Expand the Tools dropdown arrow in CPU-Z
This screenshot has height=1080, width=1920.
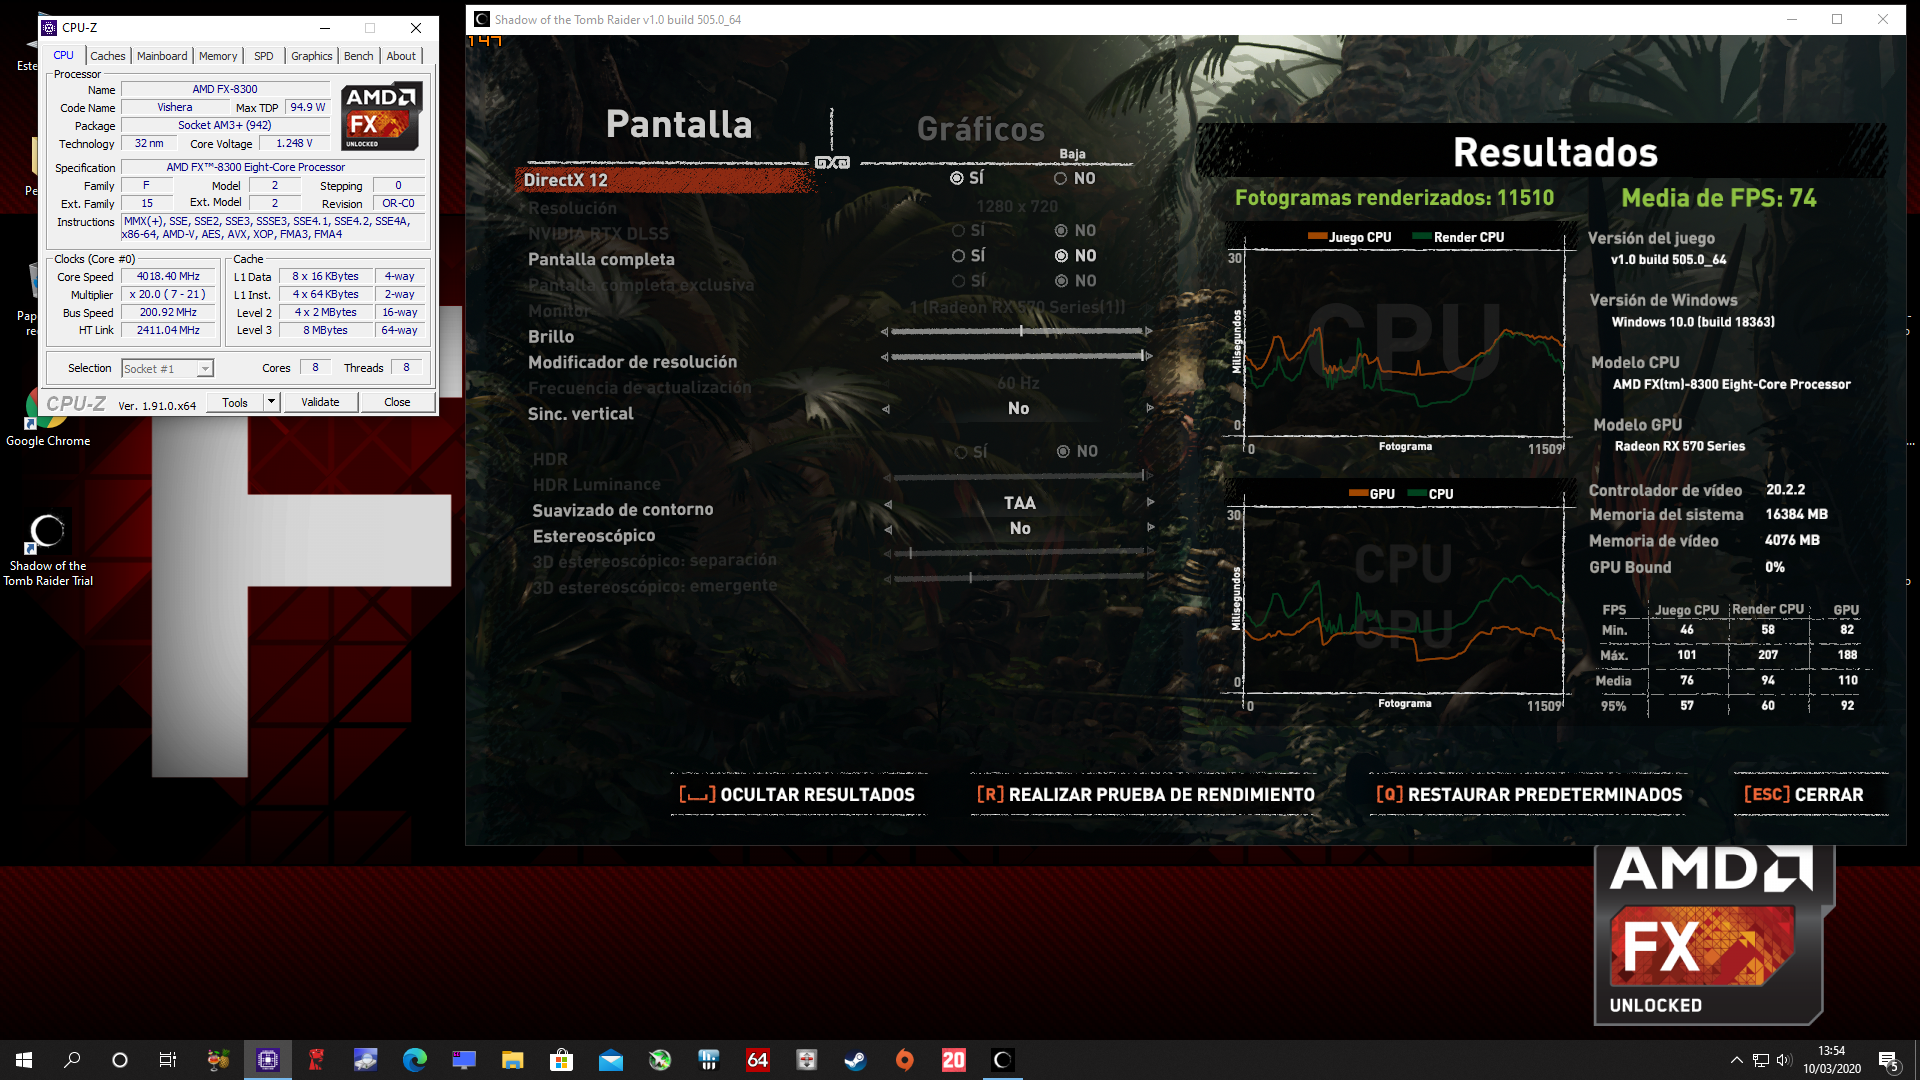tap(271, 402)
